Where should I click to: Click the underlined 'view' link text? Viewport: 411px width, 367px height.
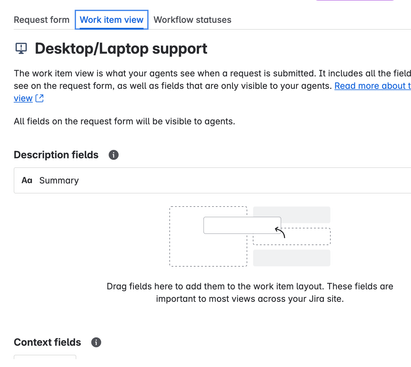click(x=23, y=98)
